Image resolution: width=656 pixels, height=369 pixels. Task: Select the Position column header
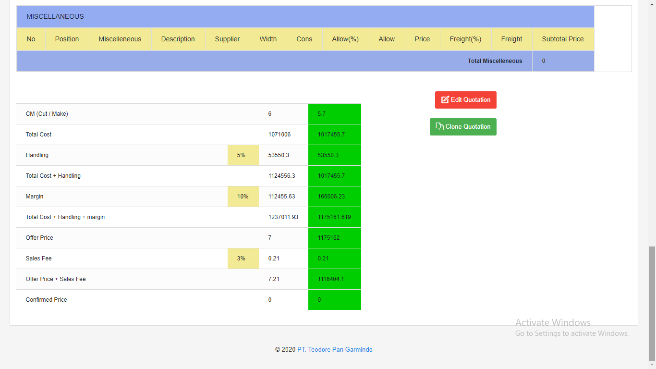[67, 39]
